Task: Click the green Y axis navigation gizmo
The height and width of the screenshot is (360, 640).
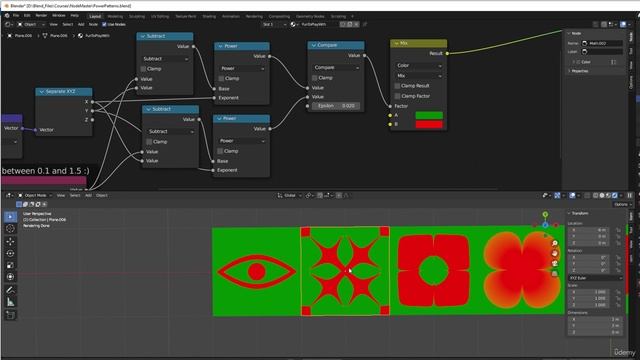Action: 545,214
